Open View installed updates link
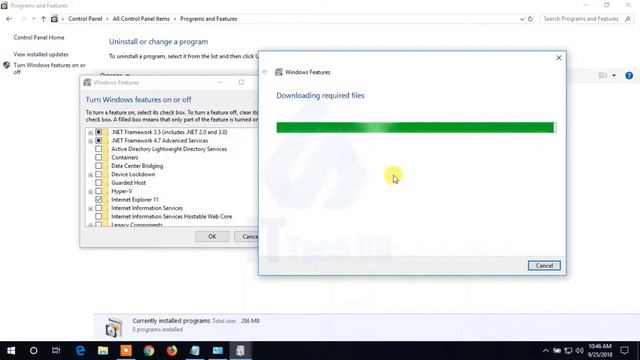640x360 pixels. click(41, 54)
